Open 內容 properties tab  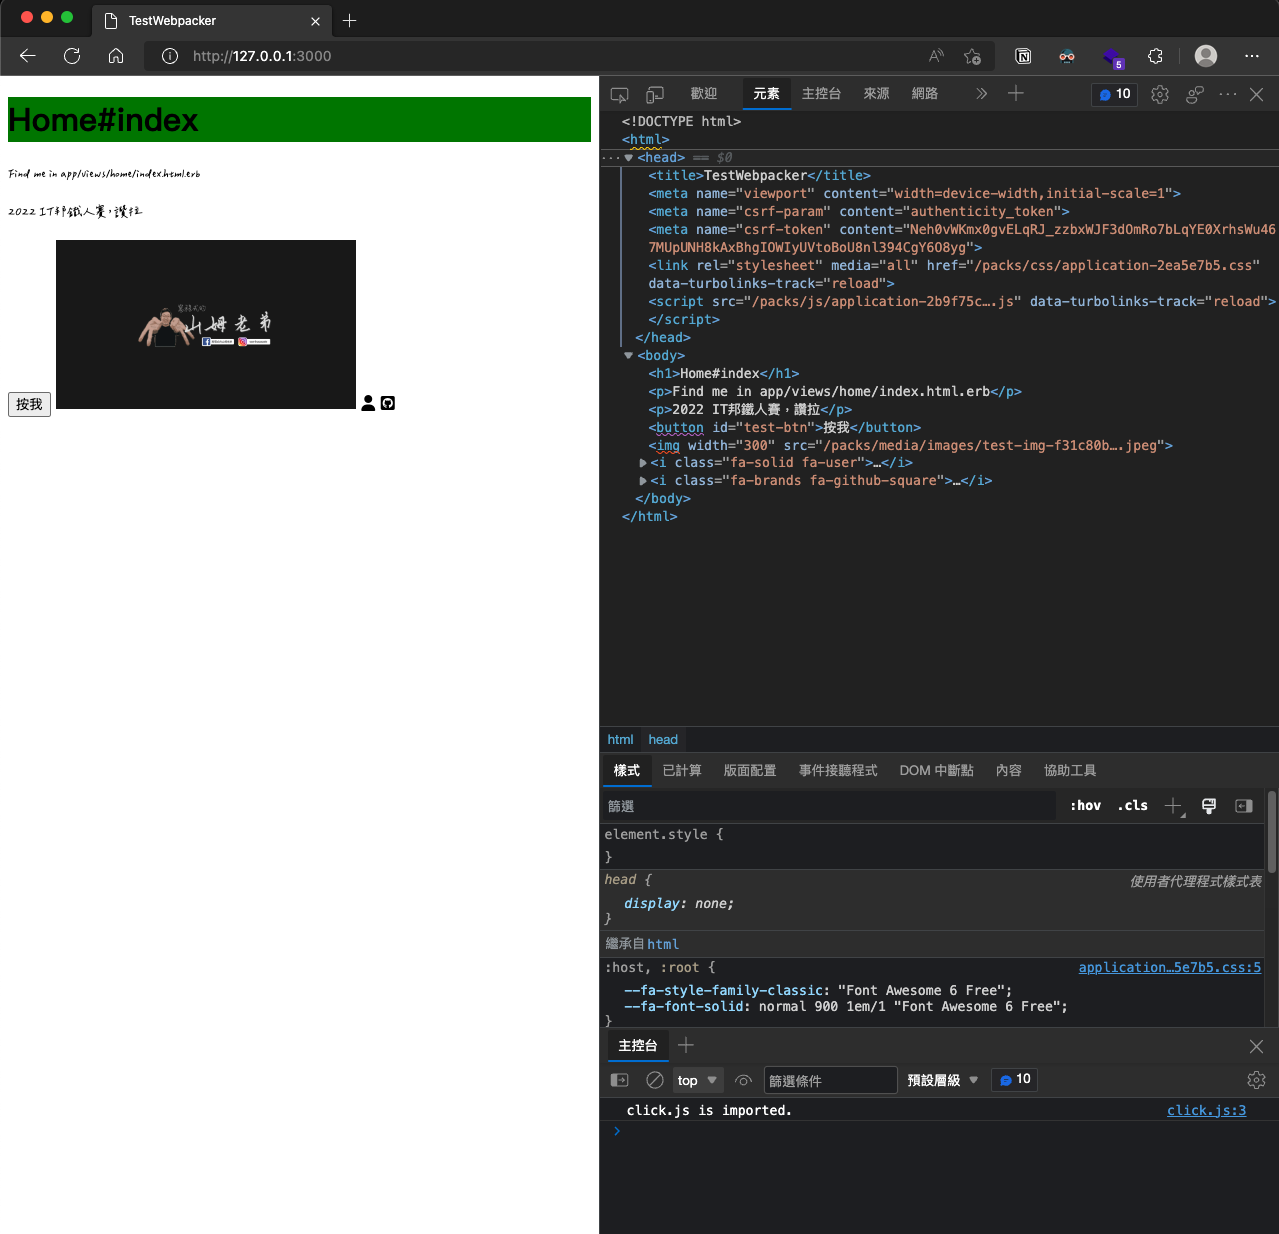(x=1009, y=770)
